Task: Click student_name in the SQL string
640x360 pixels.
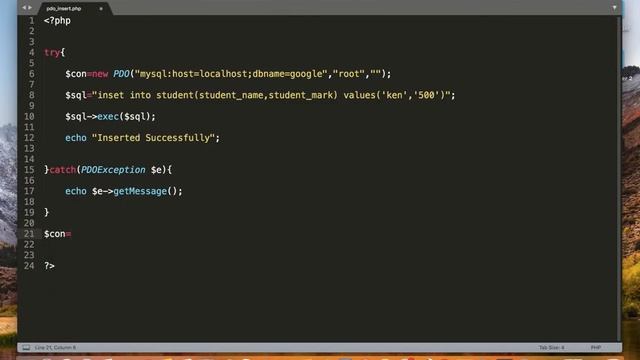Action: point(231,95)
